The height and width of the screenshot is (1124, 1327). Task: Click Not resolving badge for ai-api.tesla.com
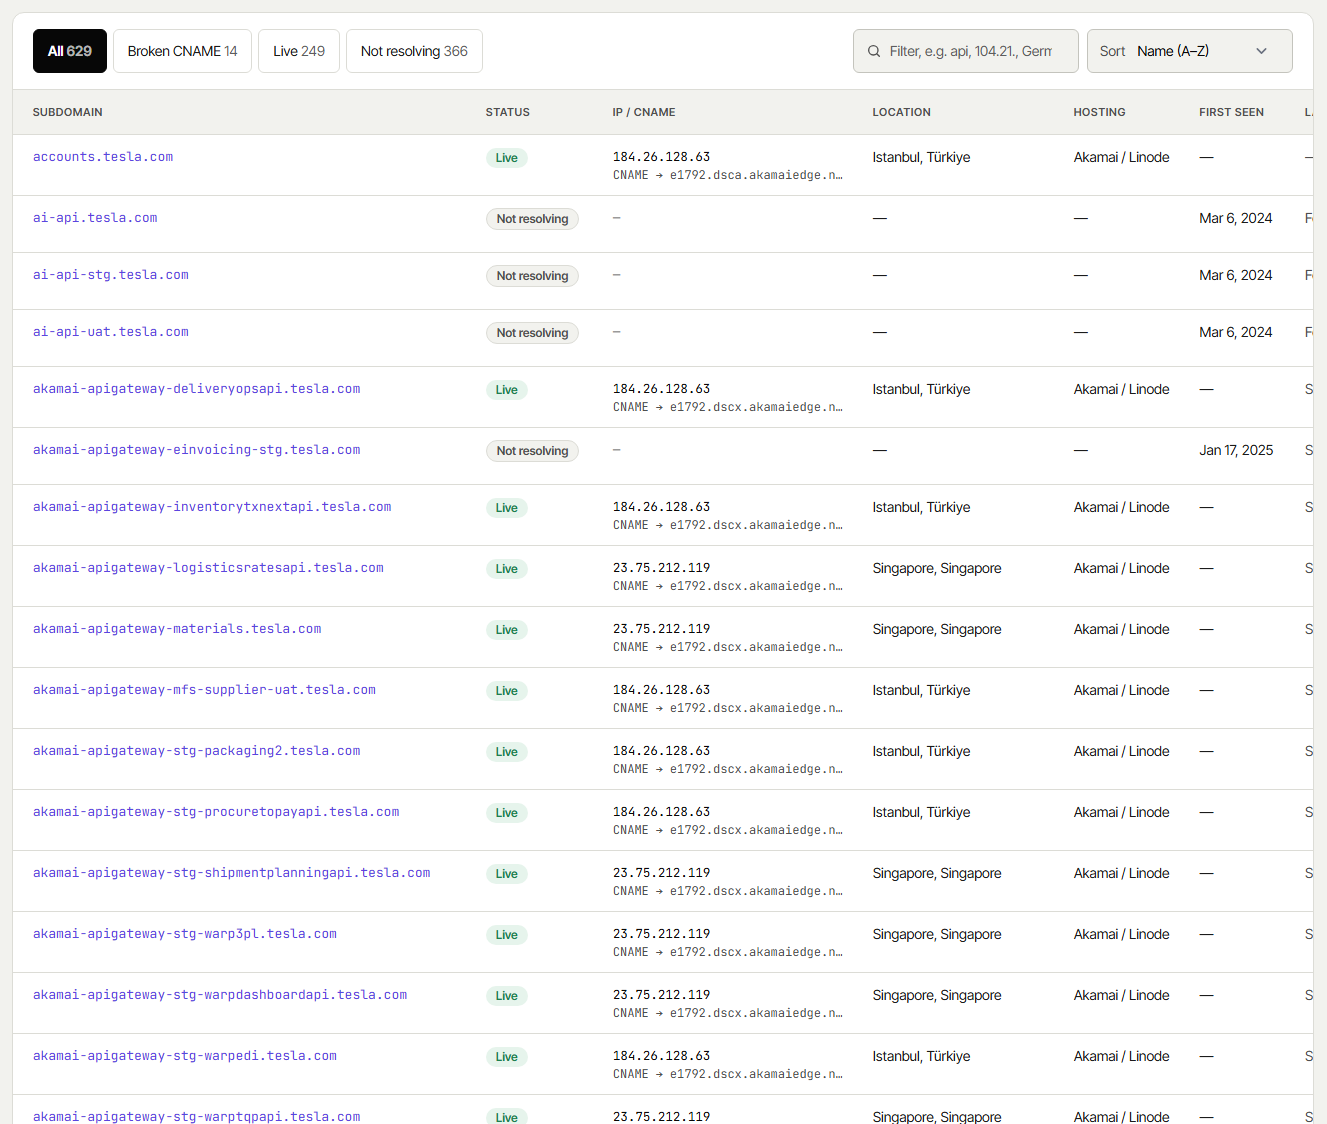pyautogui.click(x=532, y=219)
